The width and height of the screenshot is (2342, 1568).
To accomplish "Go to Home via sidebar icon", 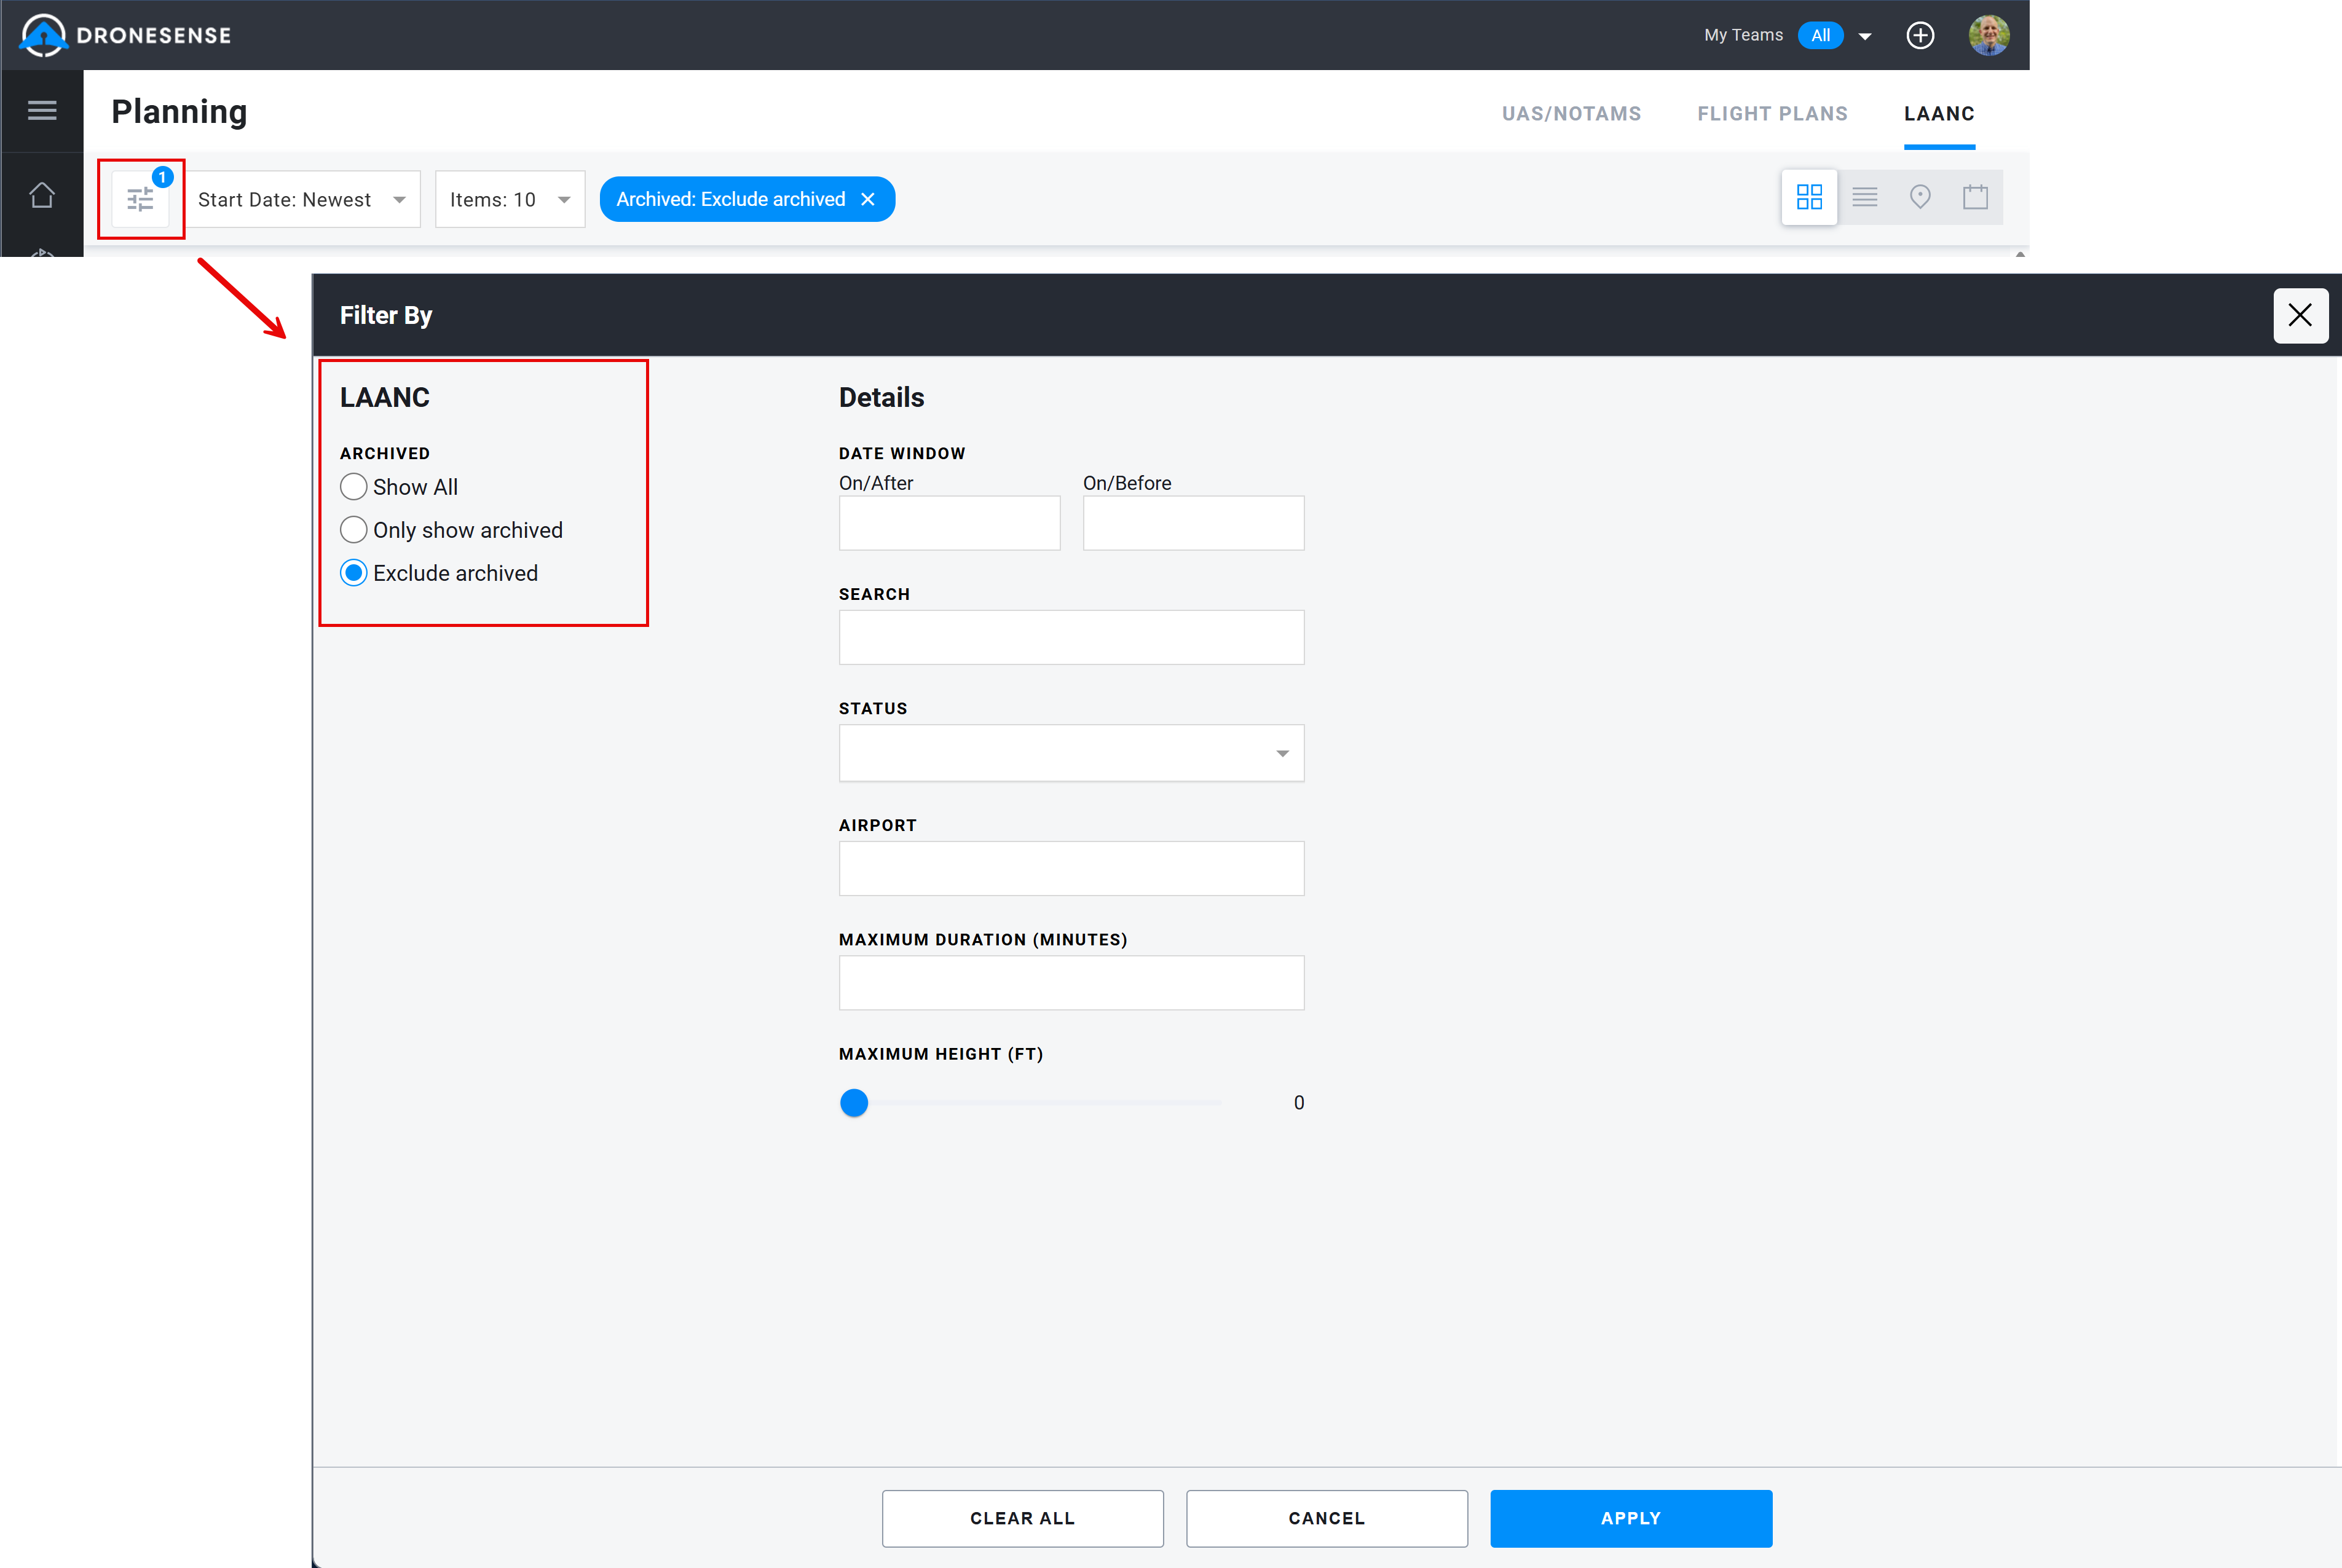I will [42, 195].
